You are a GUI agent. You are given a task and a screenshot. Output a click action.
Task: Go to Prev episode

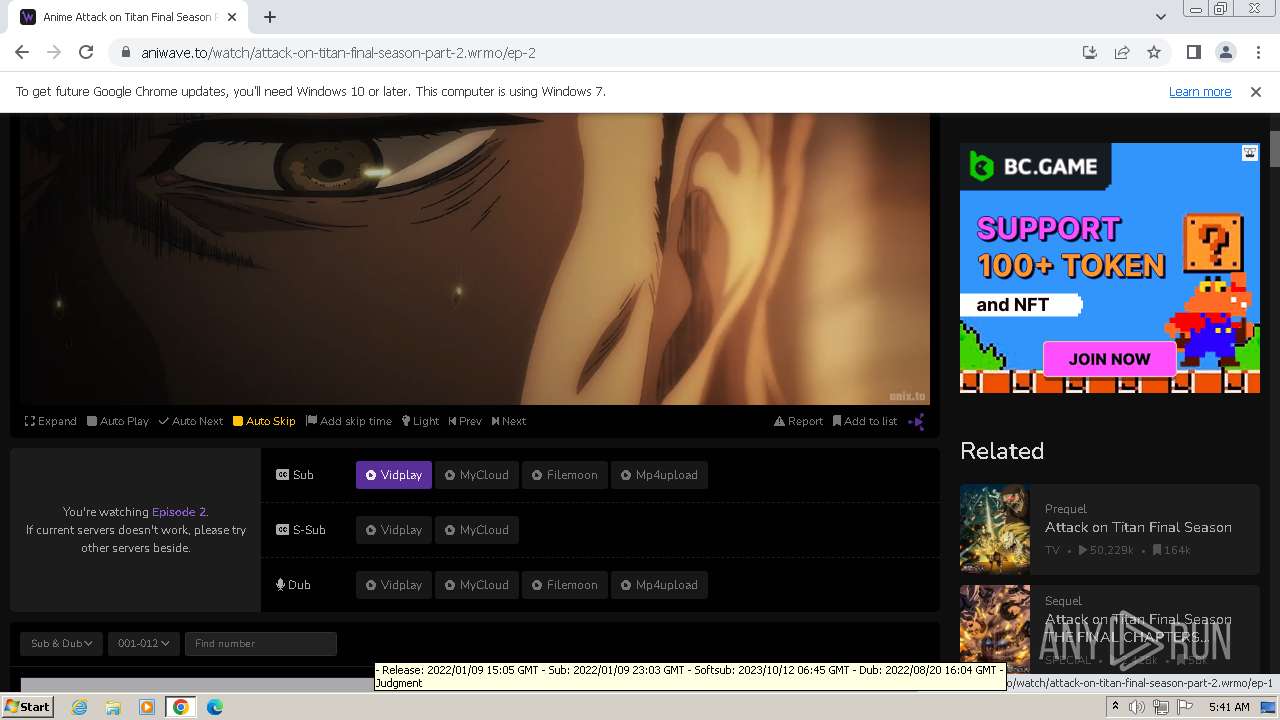(465, 421)
